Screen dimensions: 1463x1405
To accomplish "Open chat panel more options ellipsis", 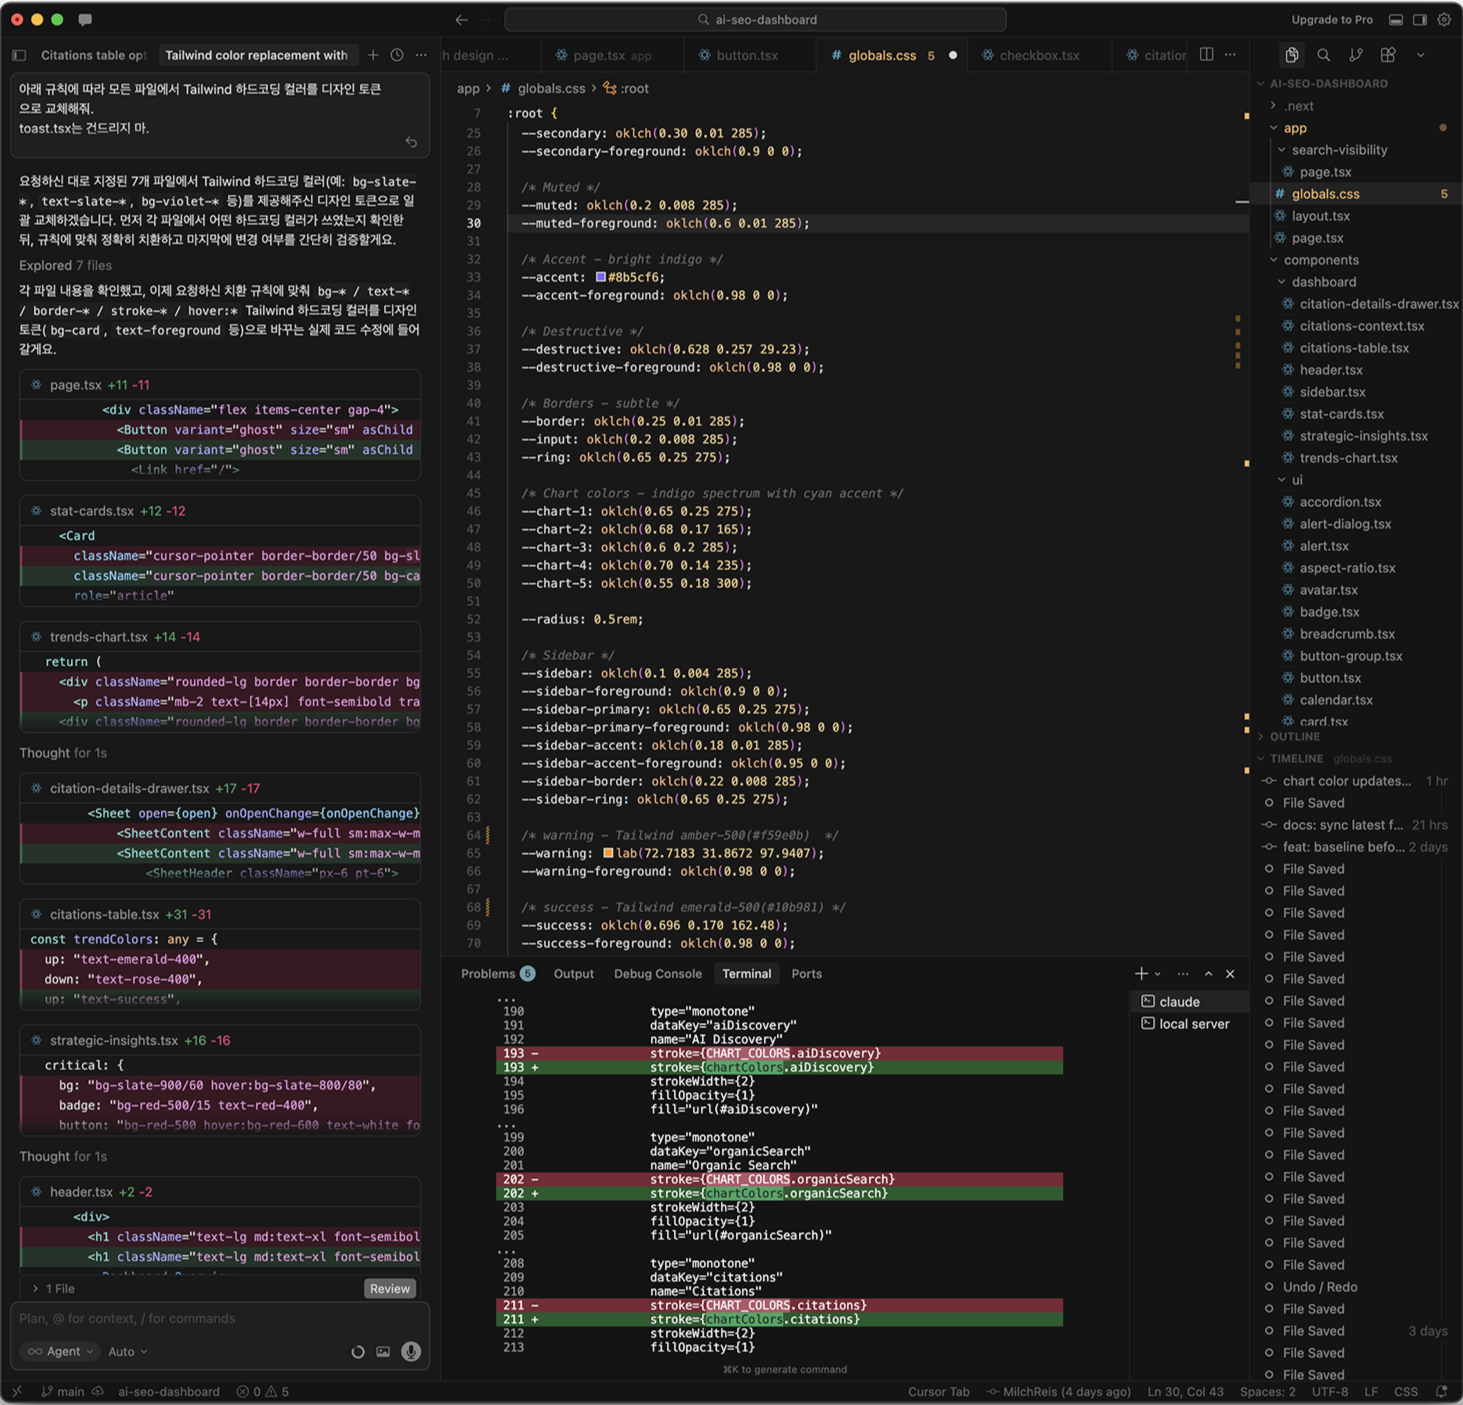I will point(421,55).
